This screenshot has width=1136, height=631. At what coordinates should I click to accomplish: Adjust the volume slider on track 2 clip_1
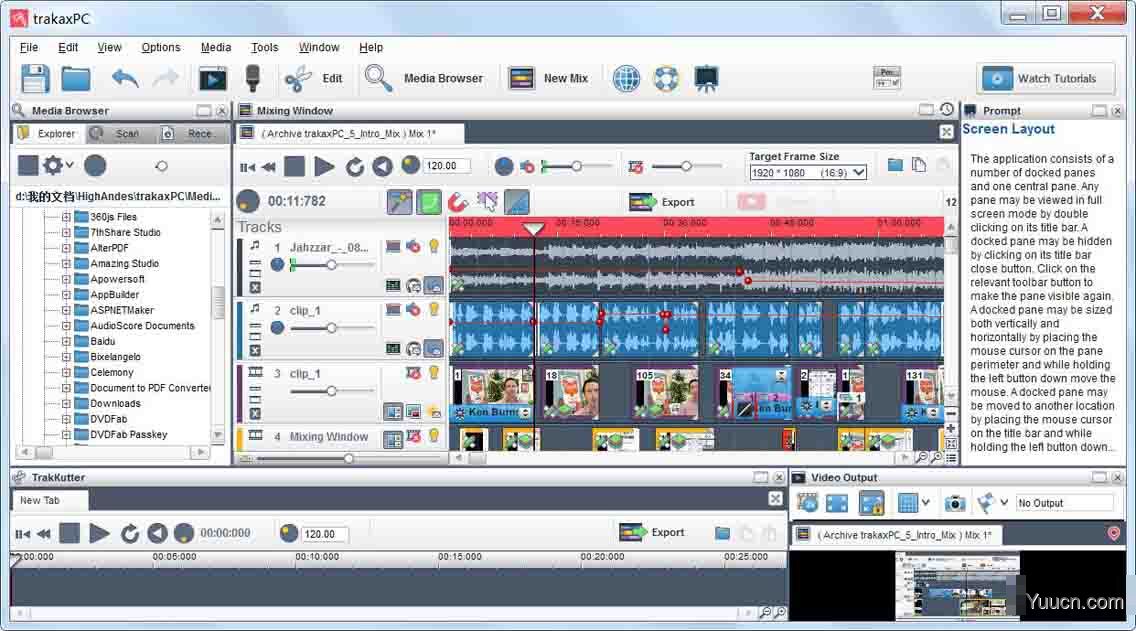(x=331, y=328)
